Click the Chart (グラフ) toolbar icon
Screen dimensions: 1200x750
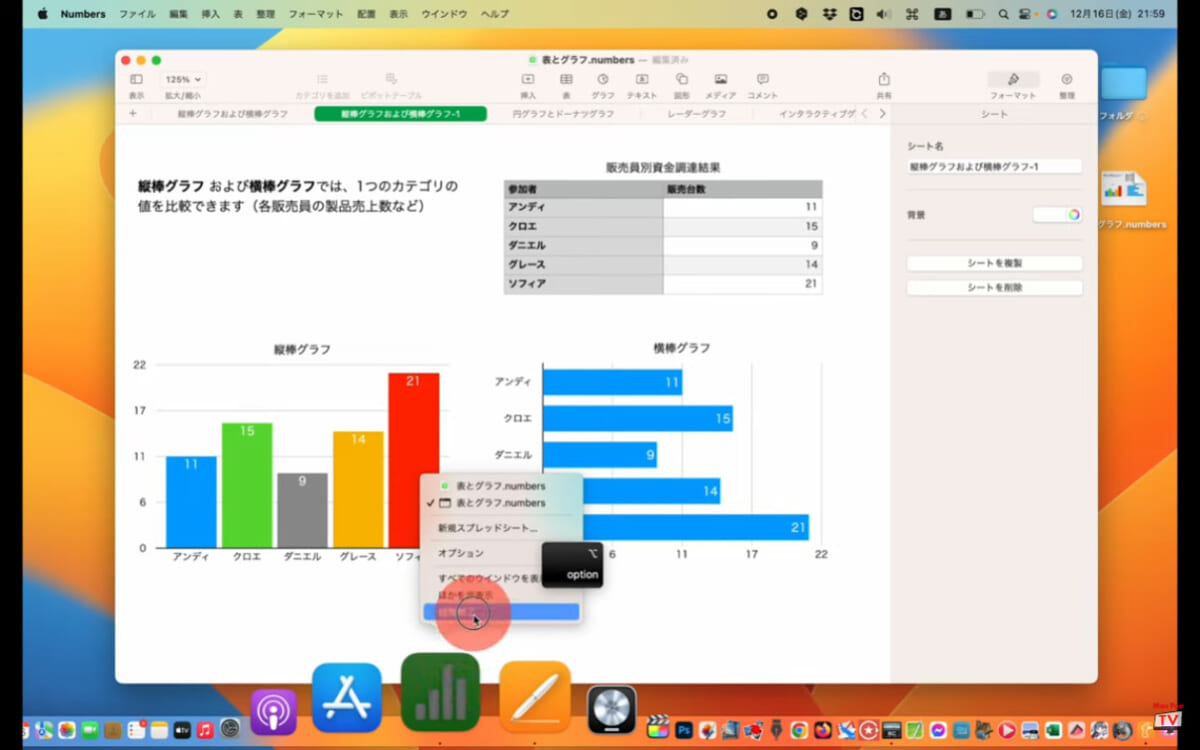(x=603, y=79)
